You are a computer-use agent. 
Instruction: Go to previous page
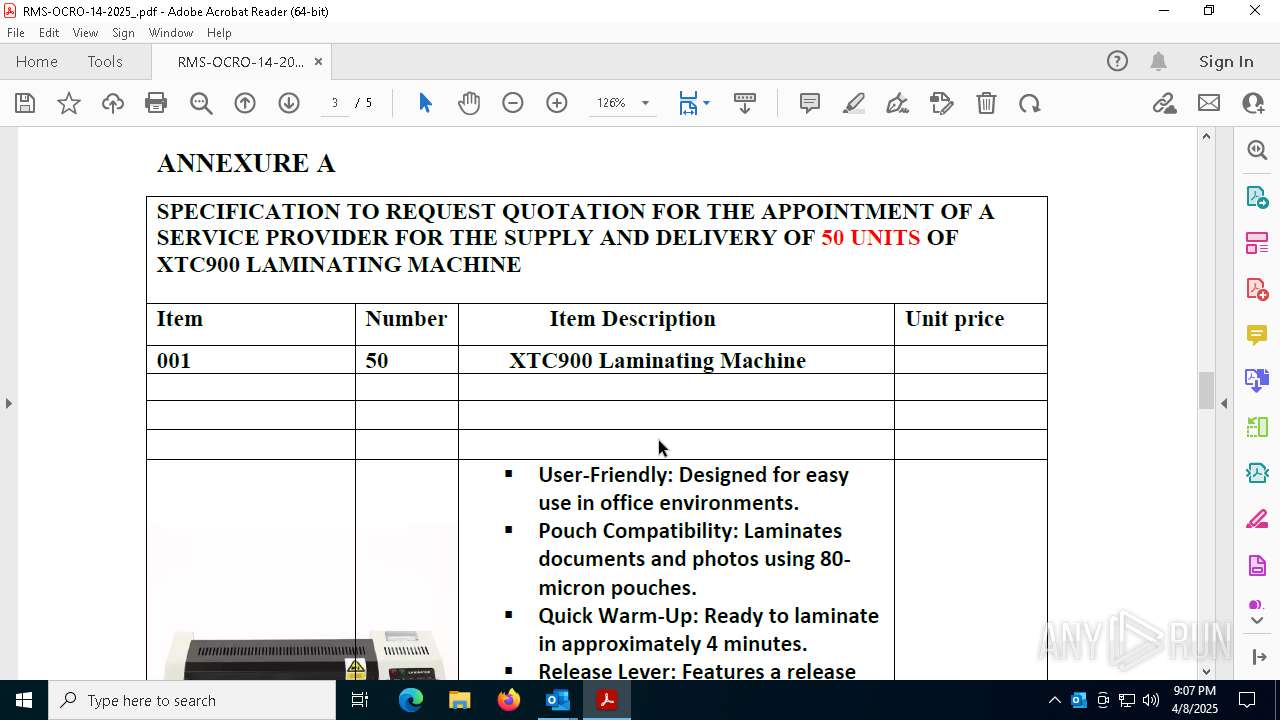(245, 103)
